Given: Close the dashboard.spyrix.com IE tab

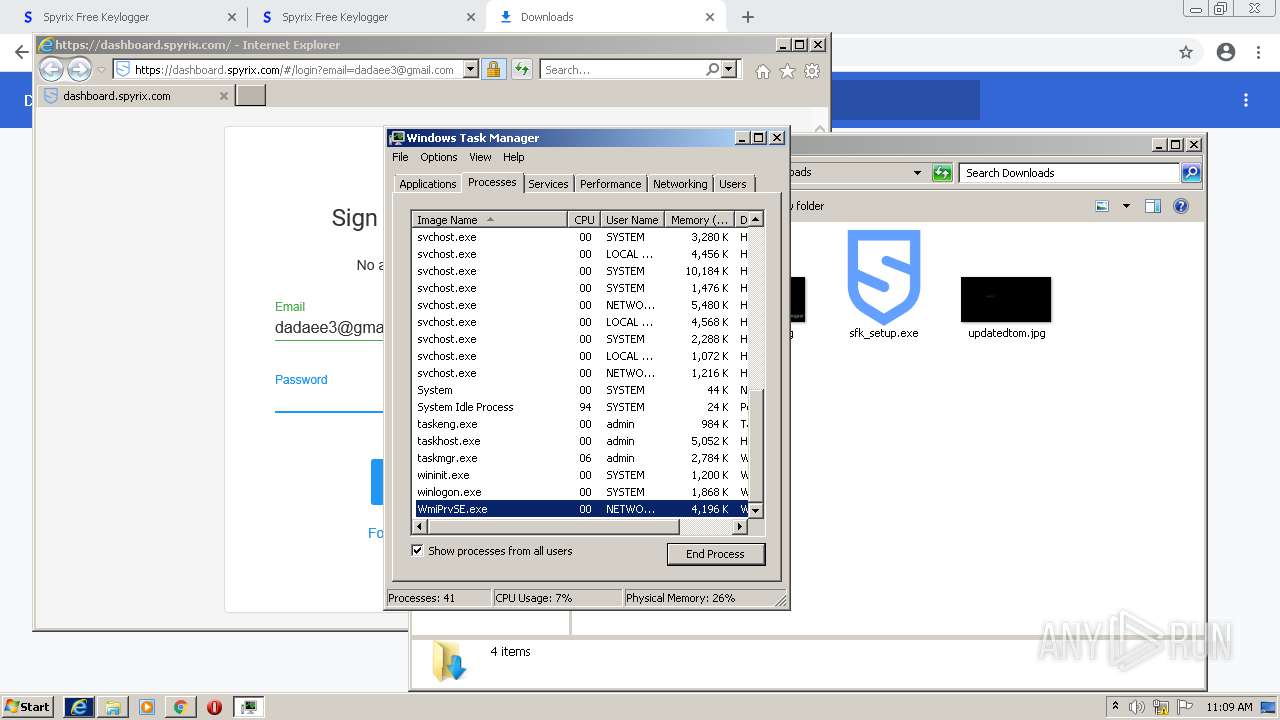Looking at the screenshot, I should 224,96.
